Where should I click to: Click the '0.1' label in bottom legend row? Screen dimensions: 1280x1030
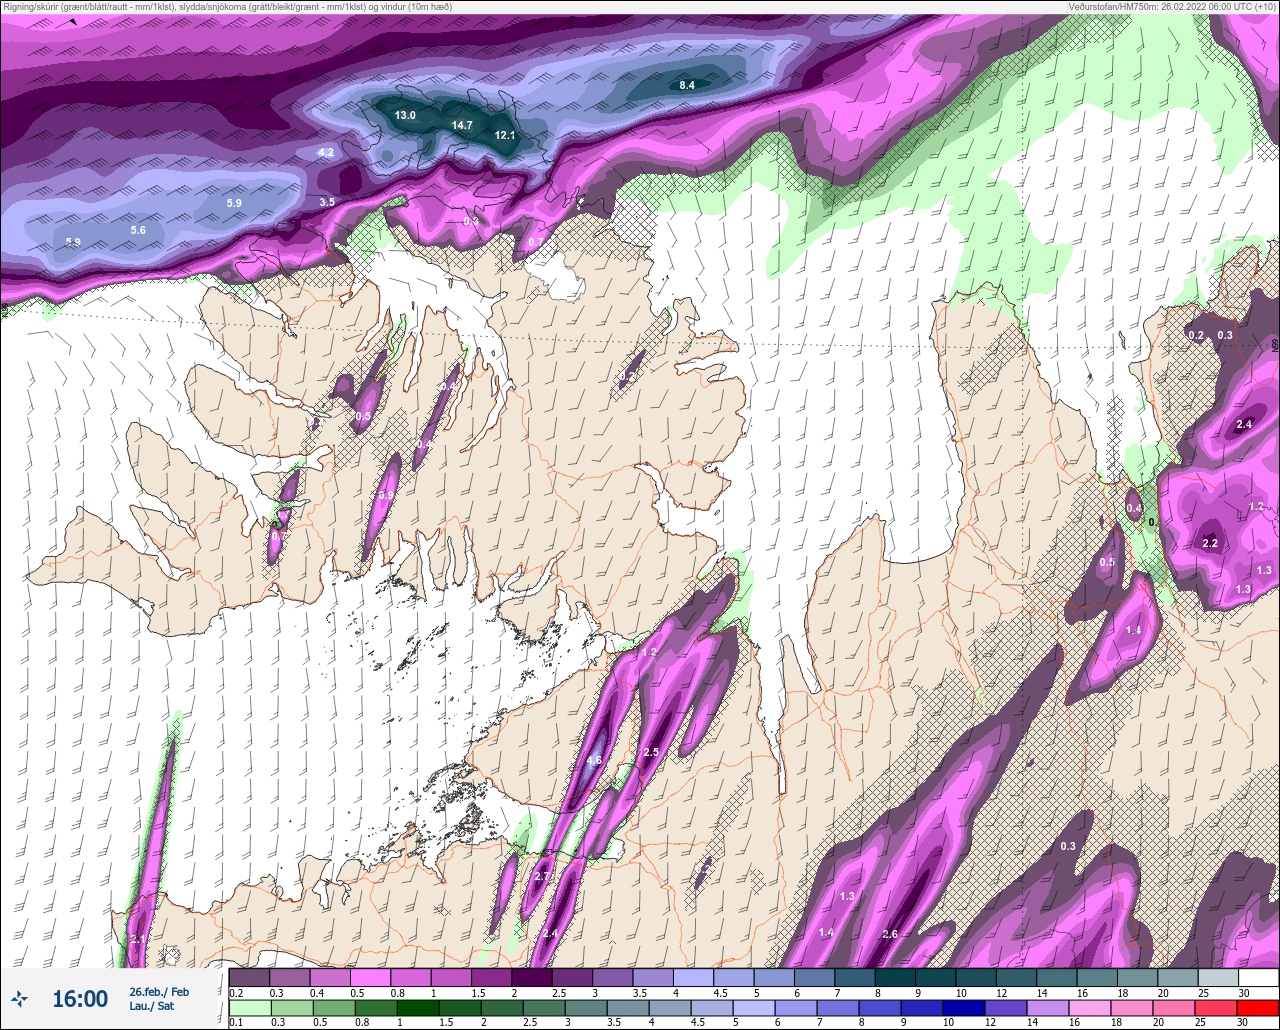(236, 1022)
